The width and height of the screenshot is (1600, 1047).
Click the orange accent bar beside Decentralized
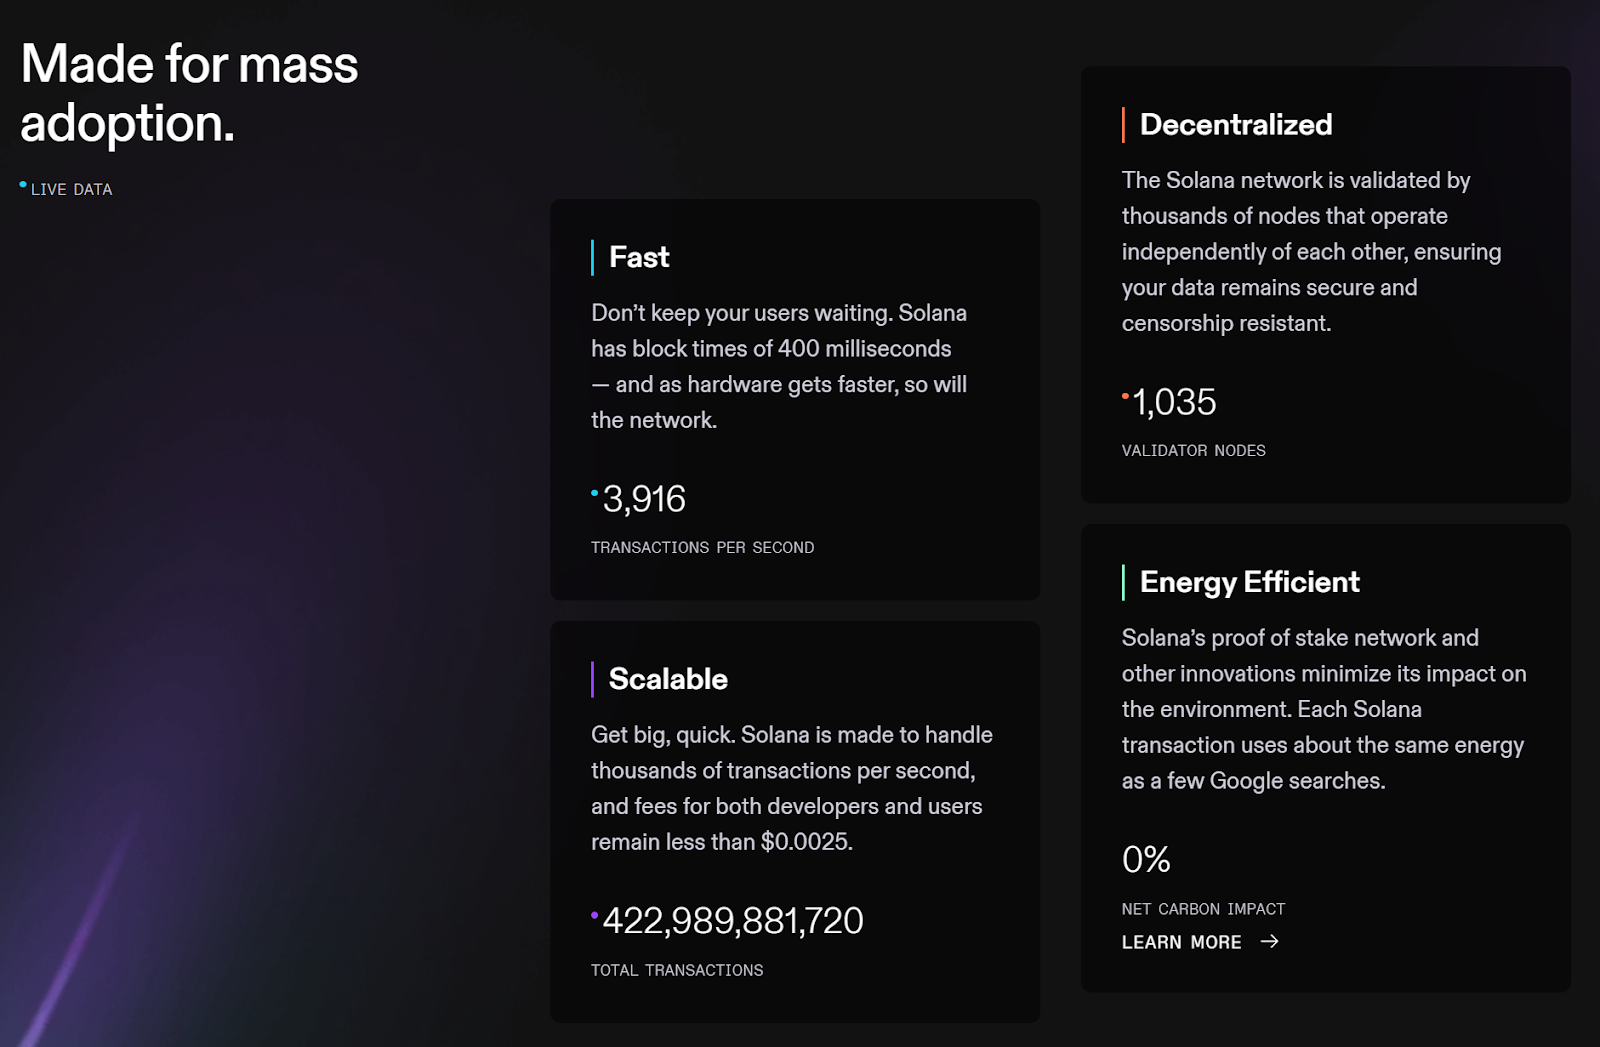[x=1124, y=125]
